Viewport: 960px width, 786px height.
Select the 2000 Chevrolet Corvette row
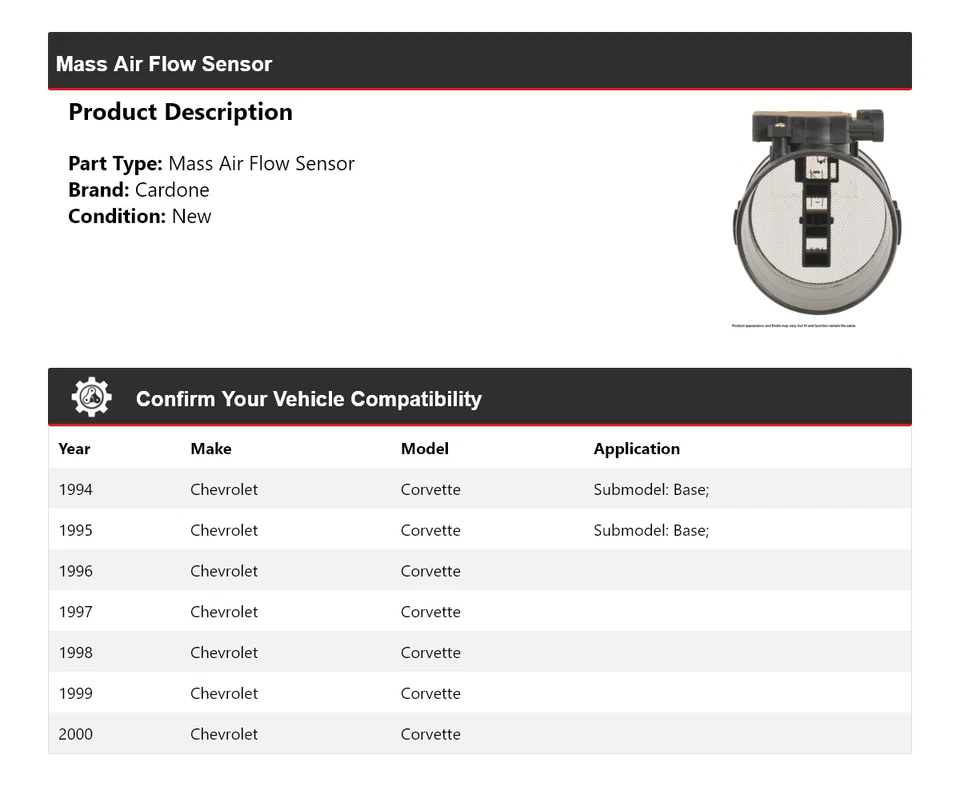[480, 733]
